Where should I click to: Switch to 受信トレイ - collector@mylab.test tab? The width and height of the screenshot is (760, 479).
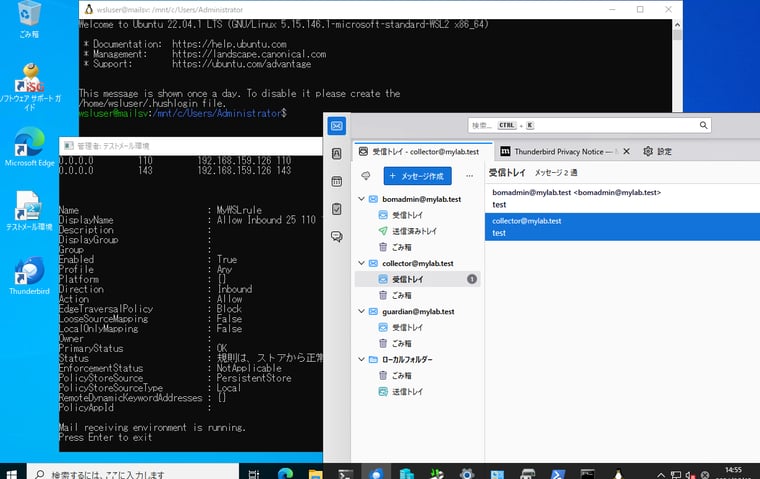click(x=423, y=151)
